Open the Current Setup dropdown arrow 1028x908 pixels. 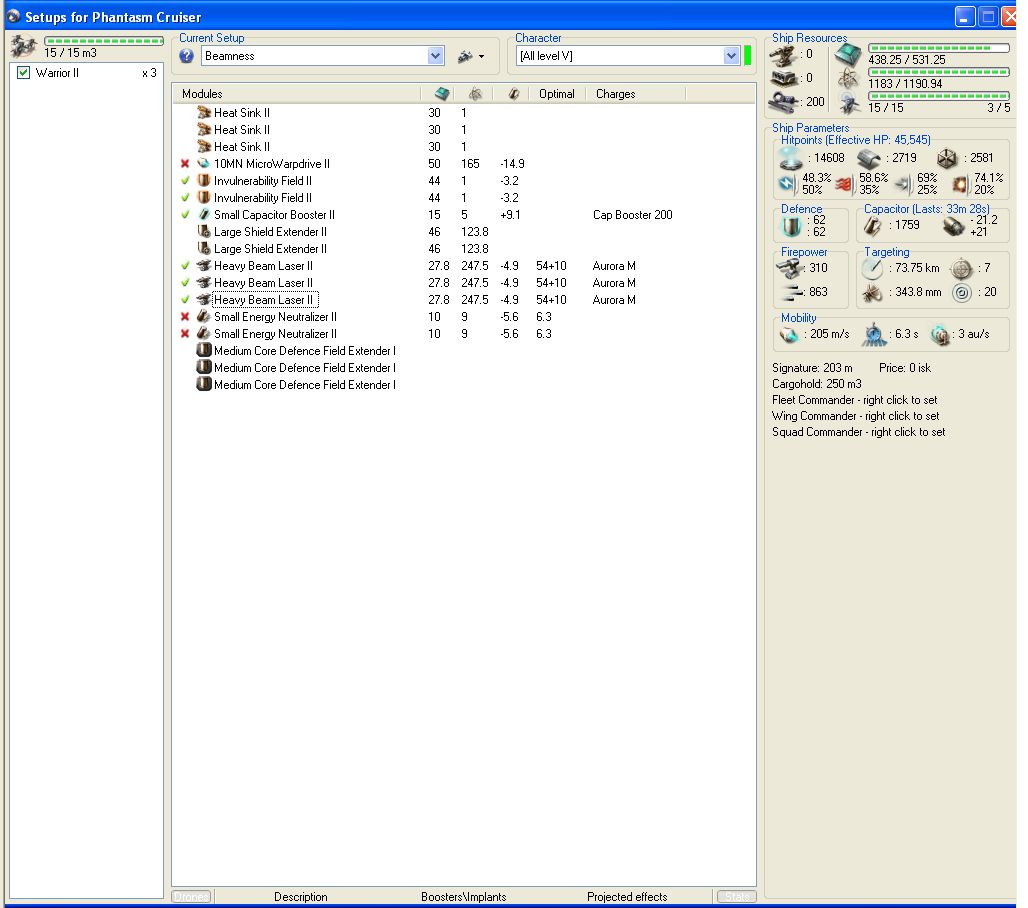435,56
